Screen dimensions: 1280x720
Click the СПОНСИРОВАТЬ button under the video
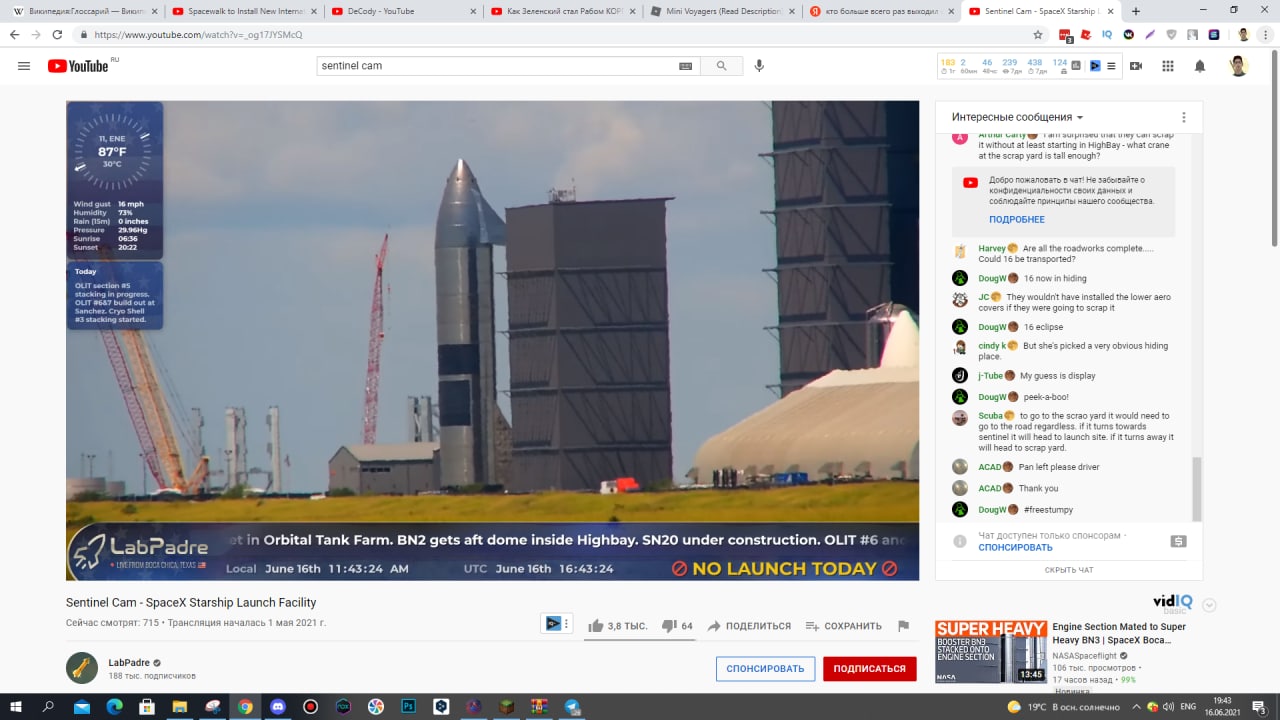[x=766, y=669]
